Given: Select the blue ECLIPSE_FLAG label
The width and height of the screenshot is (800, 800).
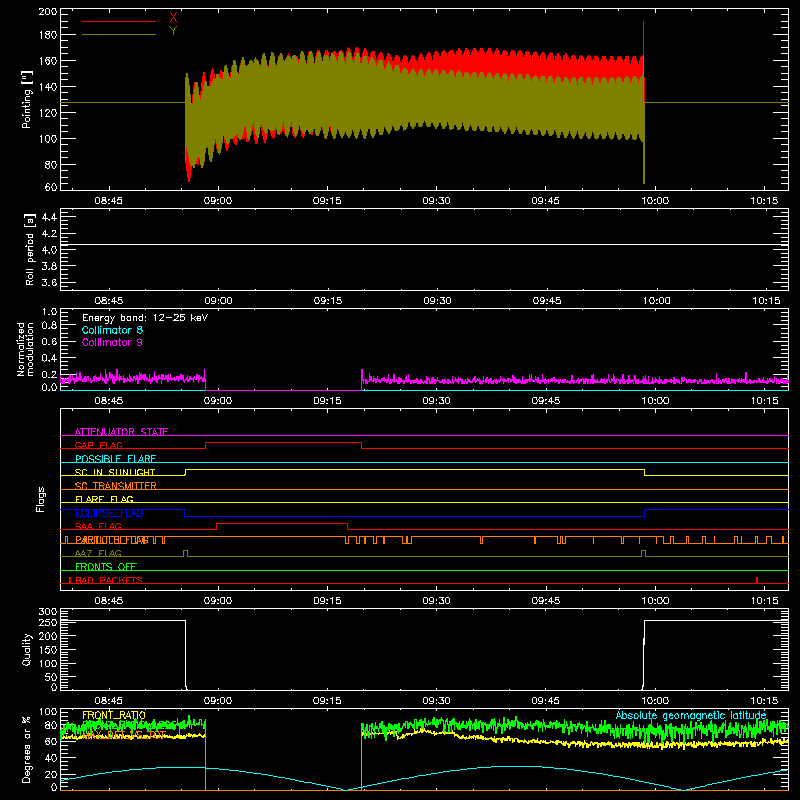Looking at the screenshot, I should [x=109, y=513].
